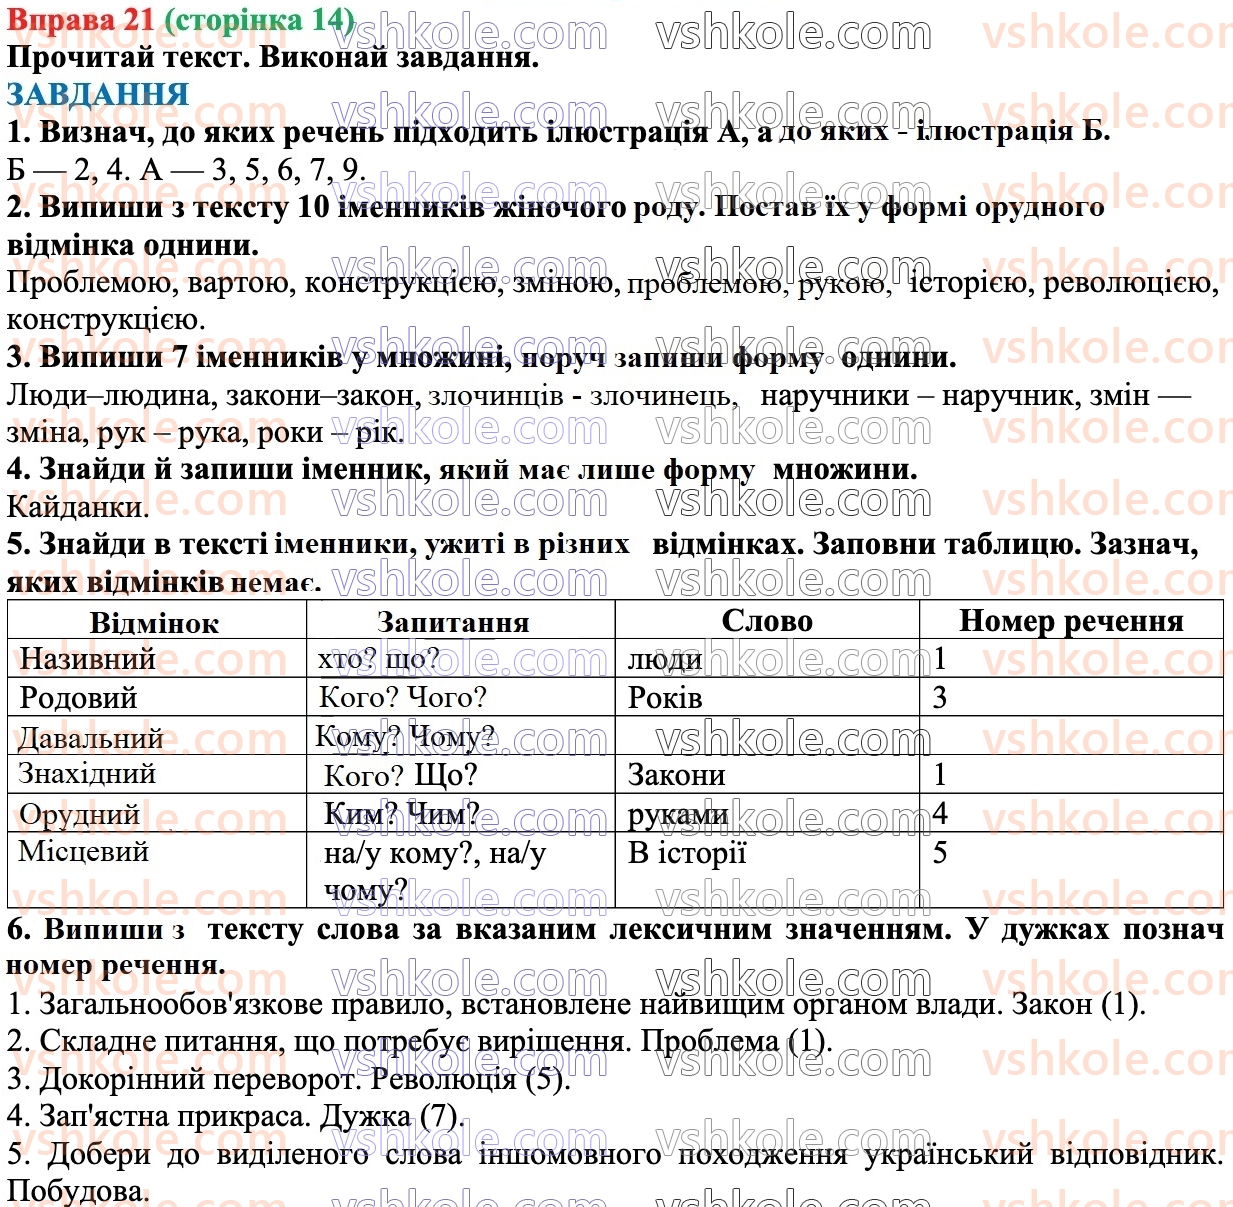Click the word 'революцією,' in task 2 answer
Image resolution: width=1233 pixels, height=1207 pixels.
click(x=1131, y=283)
